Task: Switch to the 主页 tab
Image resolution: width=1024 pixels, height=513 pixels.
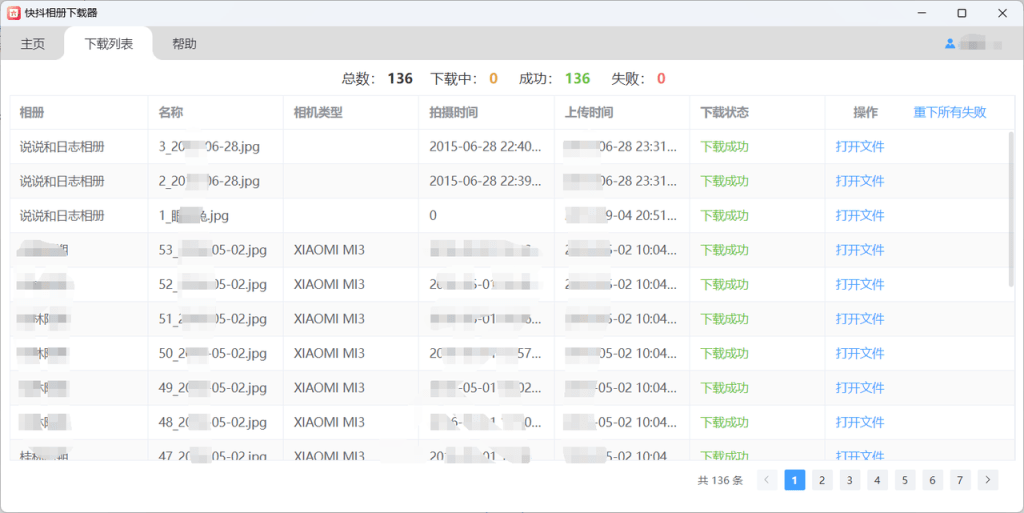Action: click(33, 44)
